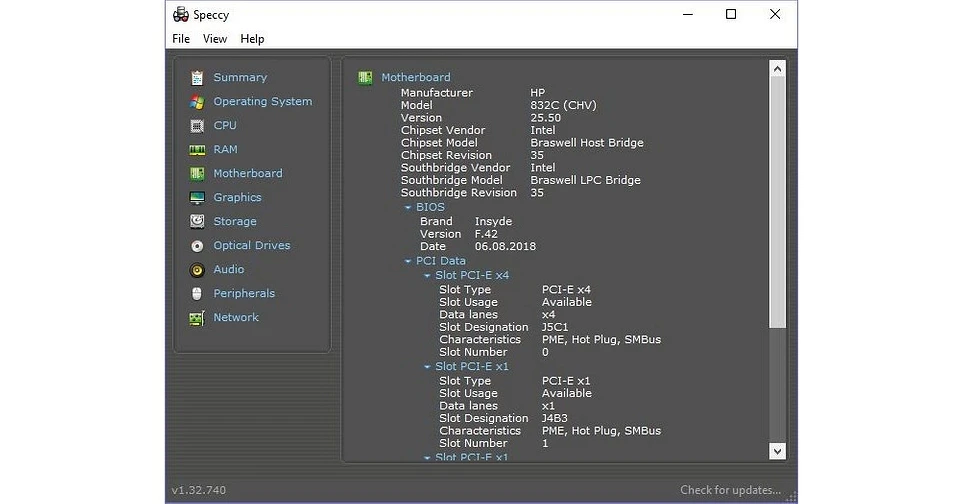The image size is (960, 504).
Task: Click the Peripherals mouse icon
Action: (197, 294)
